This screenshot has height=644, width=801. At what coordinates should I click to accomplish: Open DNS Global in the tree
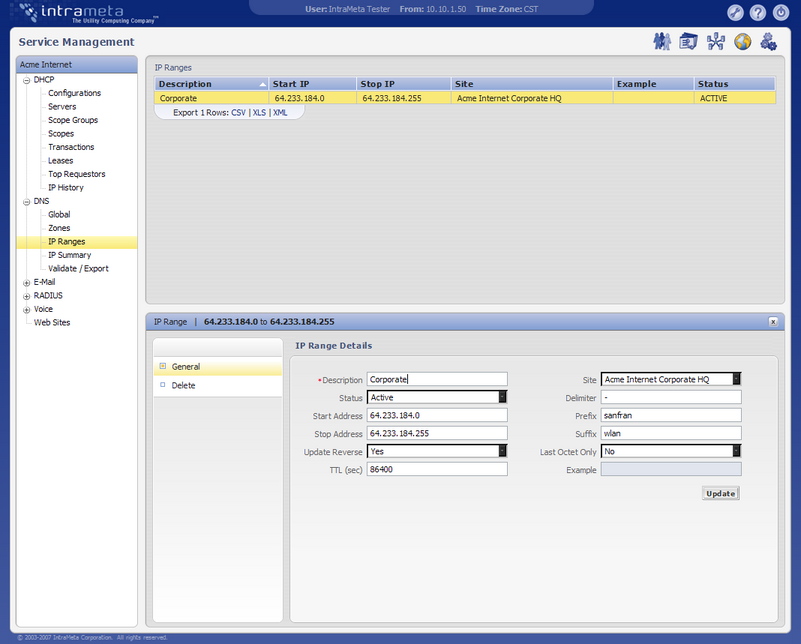point(59,214)
